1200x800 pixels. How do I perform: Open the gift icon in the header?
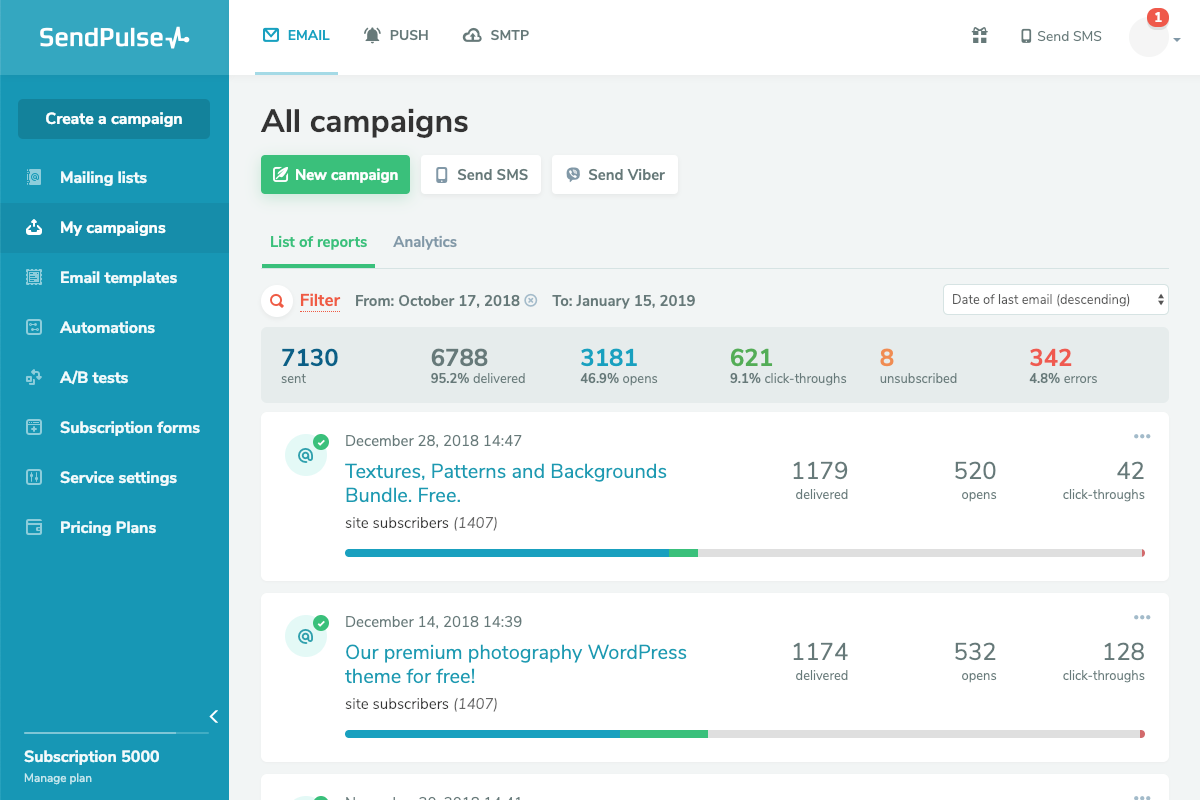(x=980, y=36)
